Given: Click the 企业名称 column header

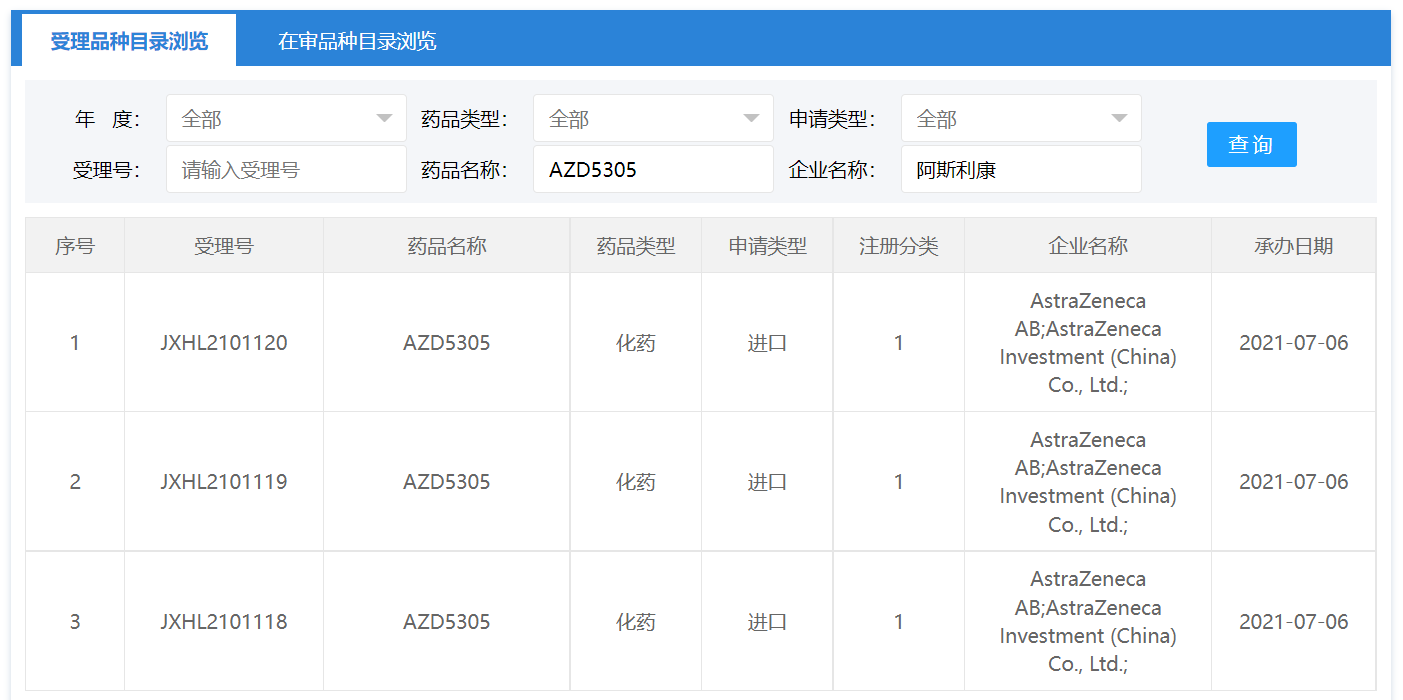Looking at the screenshot, I should pos(1088,246).
